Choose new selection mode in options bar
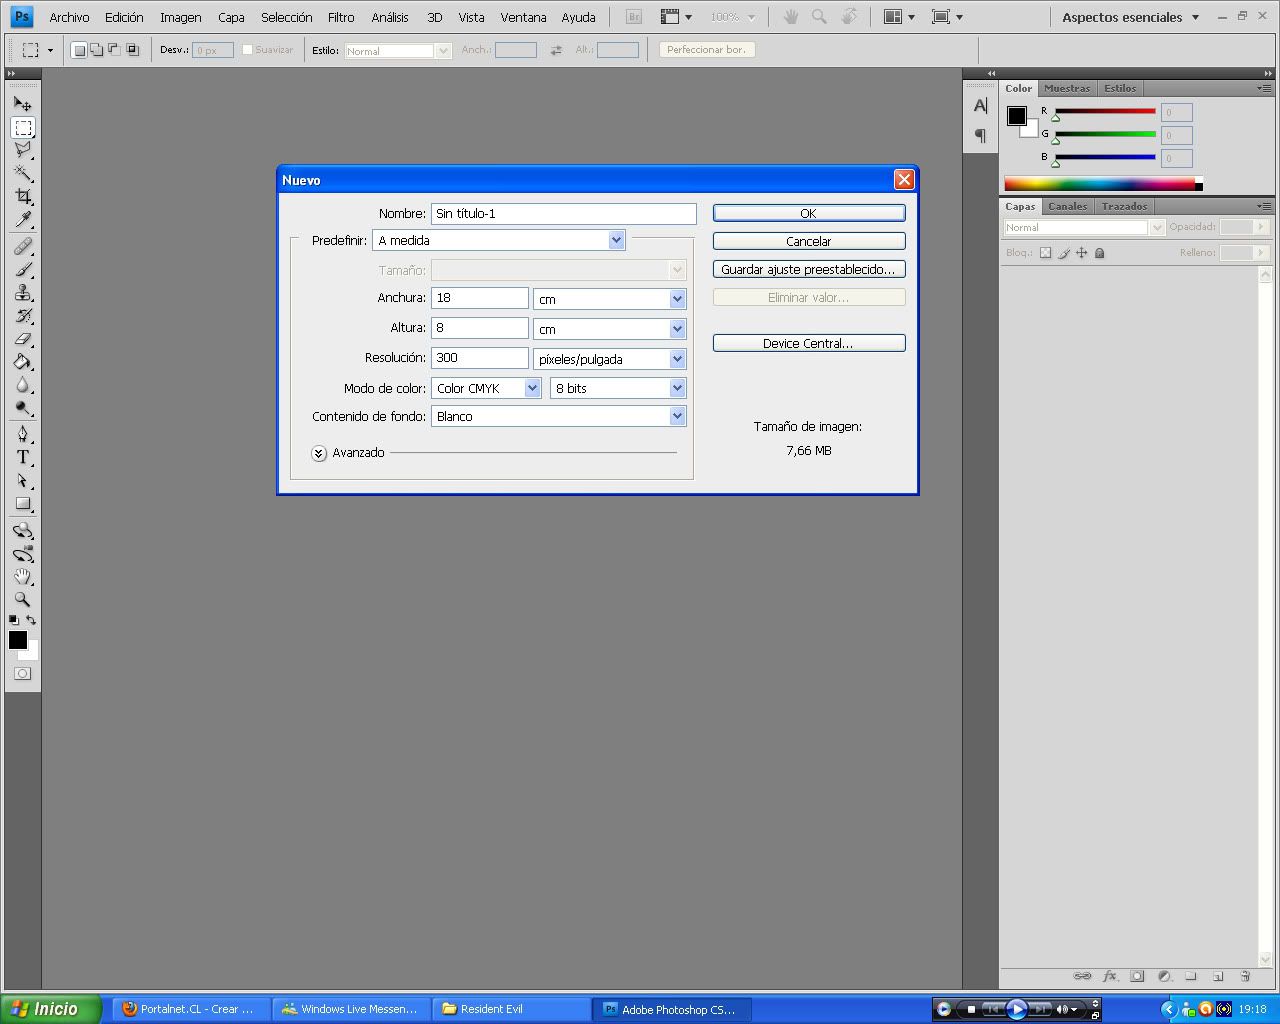 (79, 50)
